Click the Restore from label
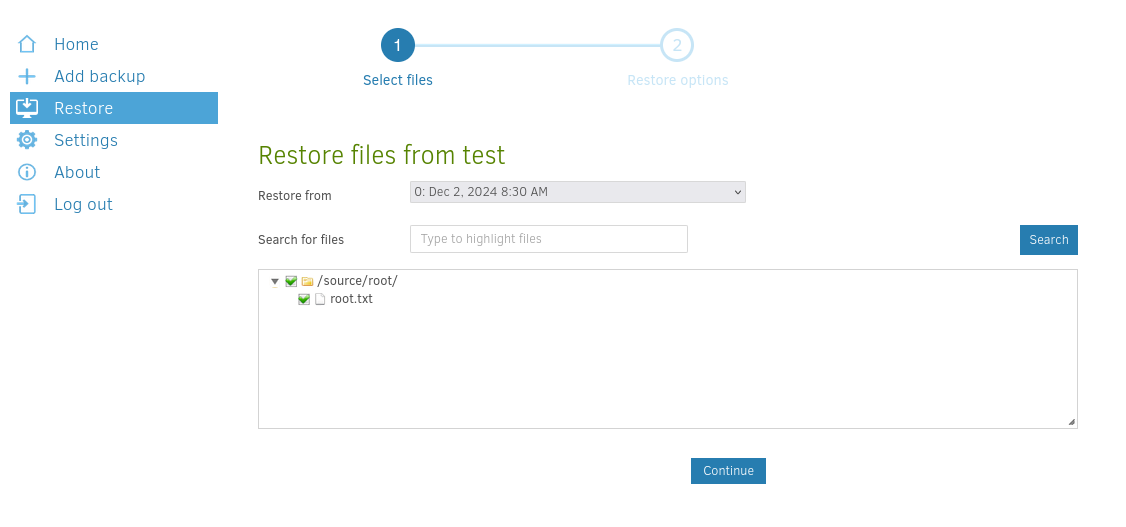Screen dimensions: 1126x527 pos(294,195)
